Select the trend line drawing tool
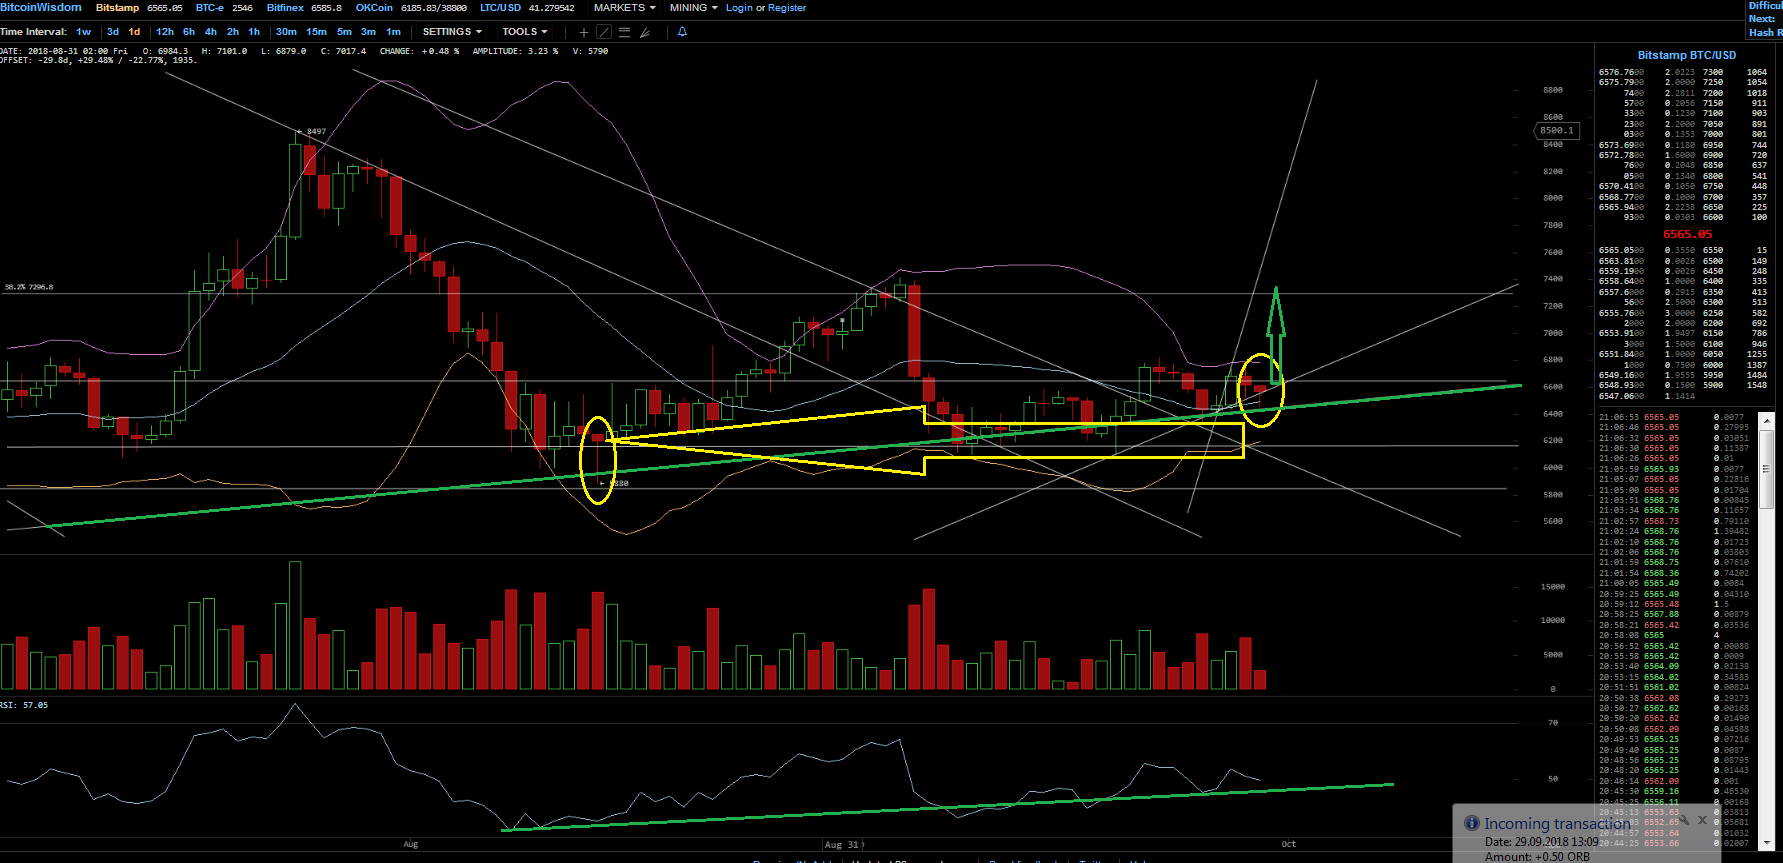Viewport: 1783px width, 863px height. [604, 32]
